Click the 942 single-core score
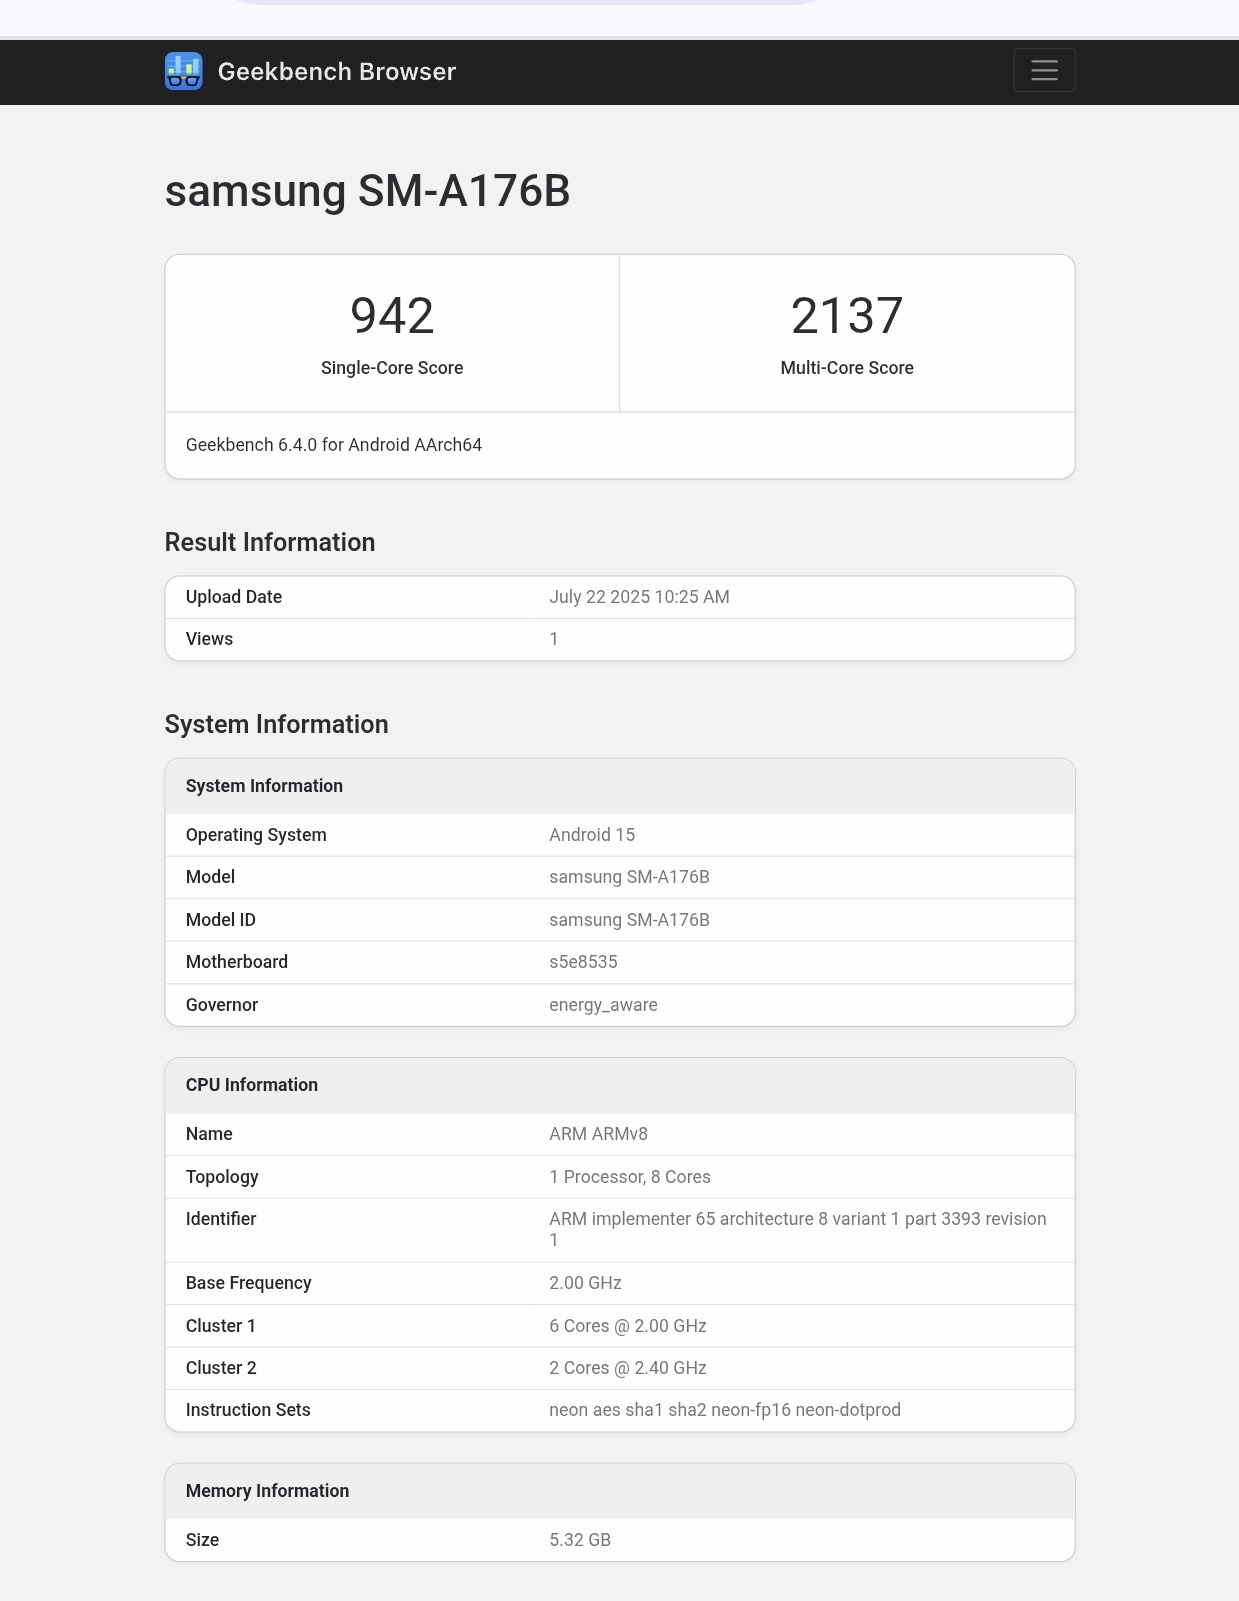Image resolution: width=1239 pixels, height=1601 pixels. (392, 316)
